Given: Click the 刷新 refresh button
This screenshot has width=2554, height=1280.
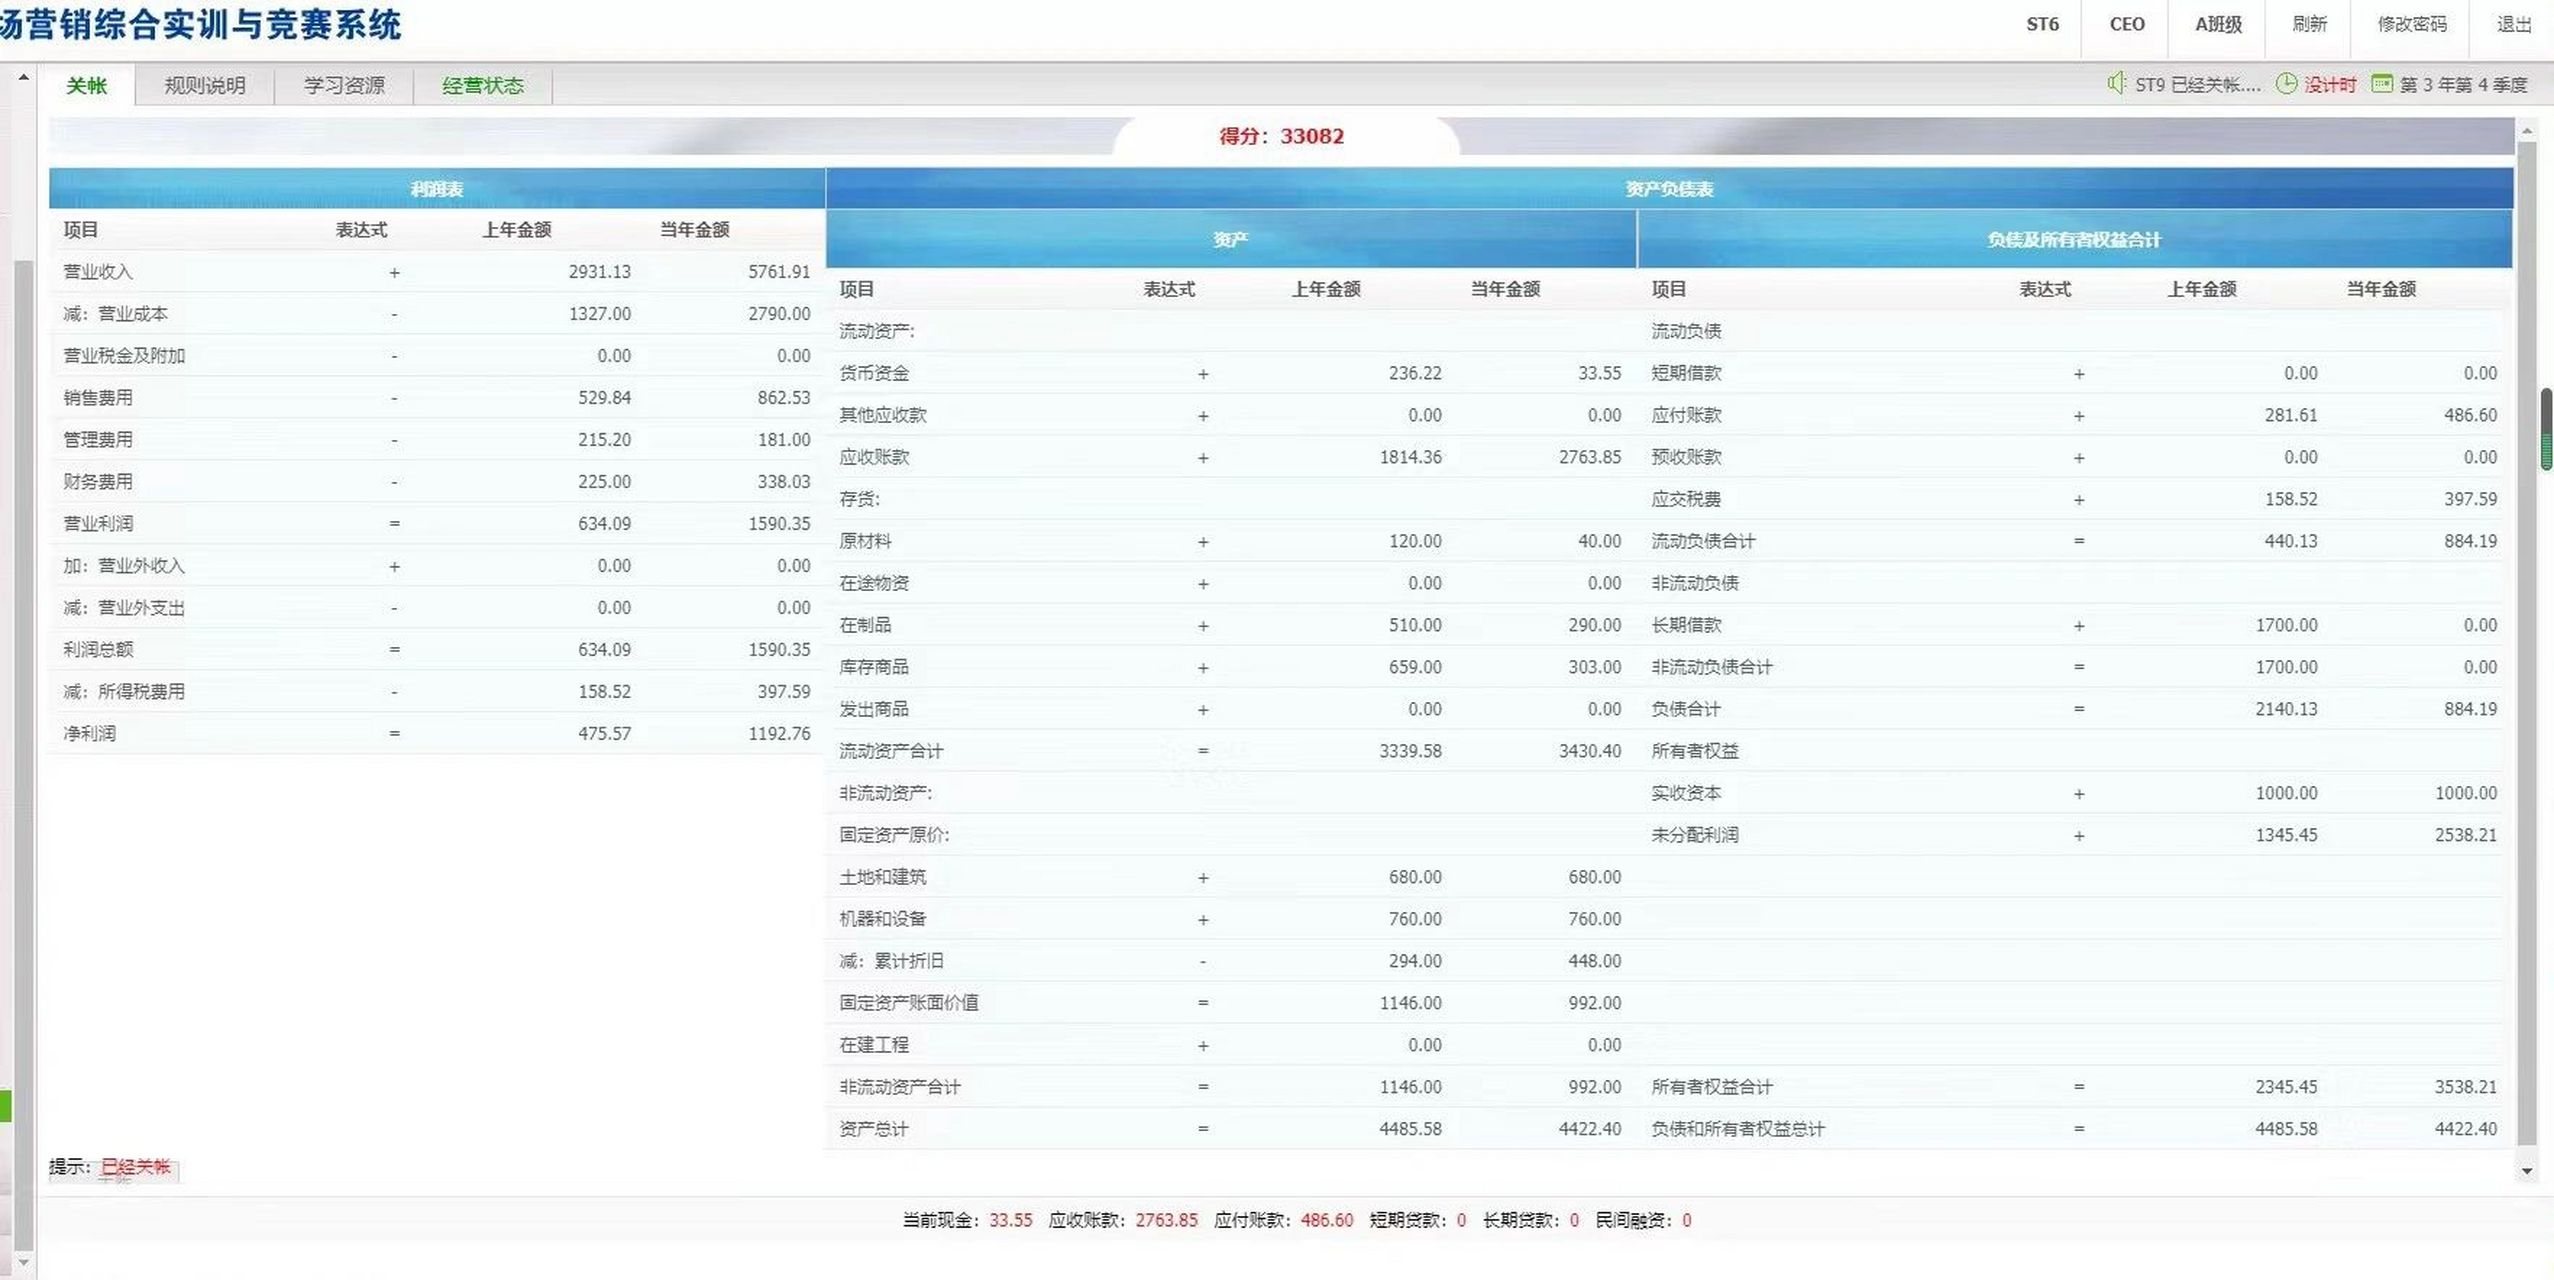Looking at the screenshot, I should 2310,25.
